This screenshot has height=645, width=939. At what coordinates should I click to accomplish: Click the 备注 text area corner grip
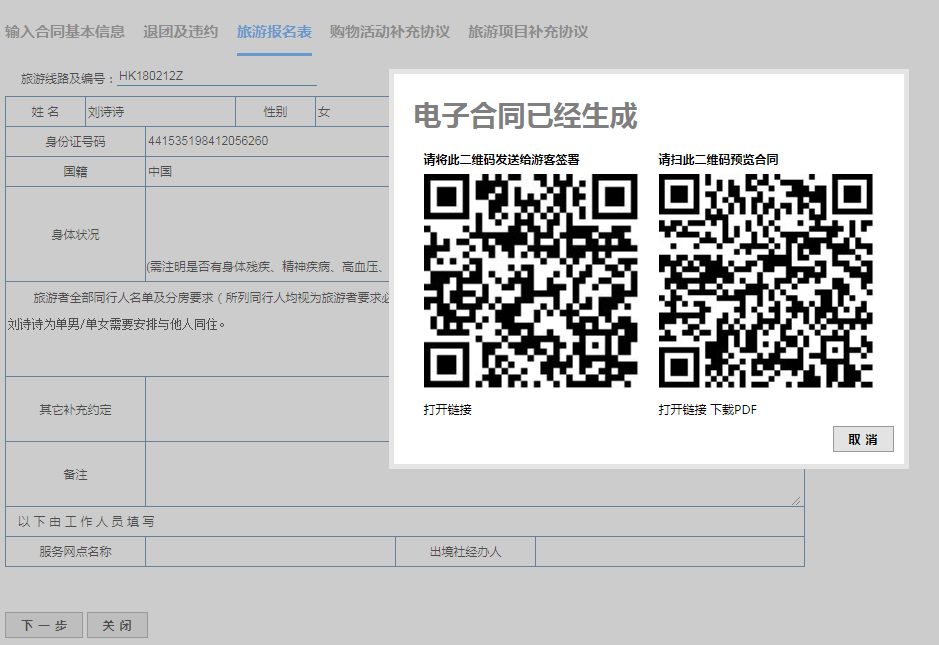[796, 501]
